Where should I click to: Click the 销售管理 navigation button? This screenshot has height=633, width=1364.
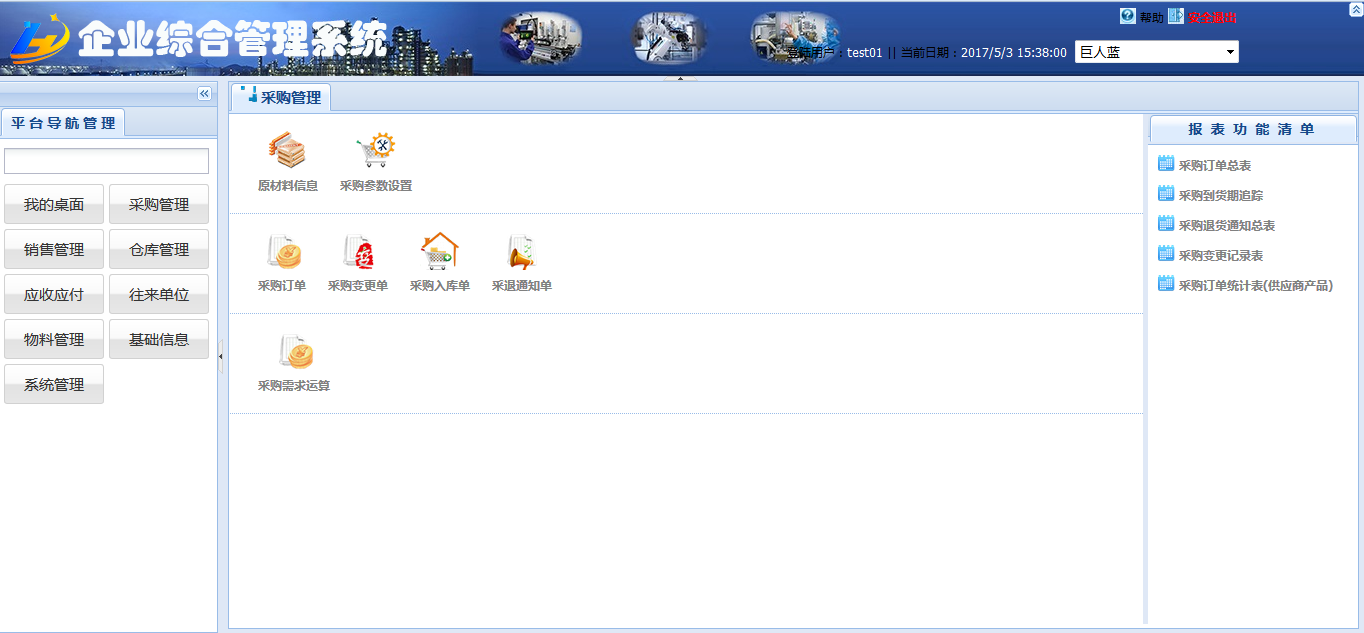[54, 250]
